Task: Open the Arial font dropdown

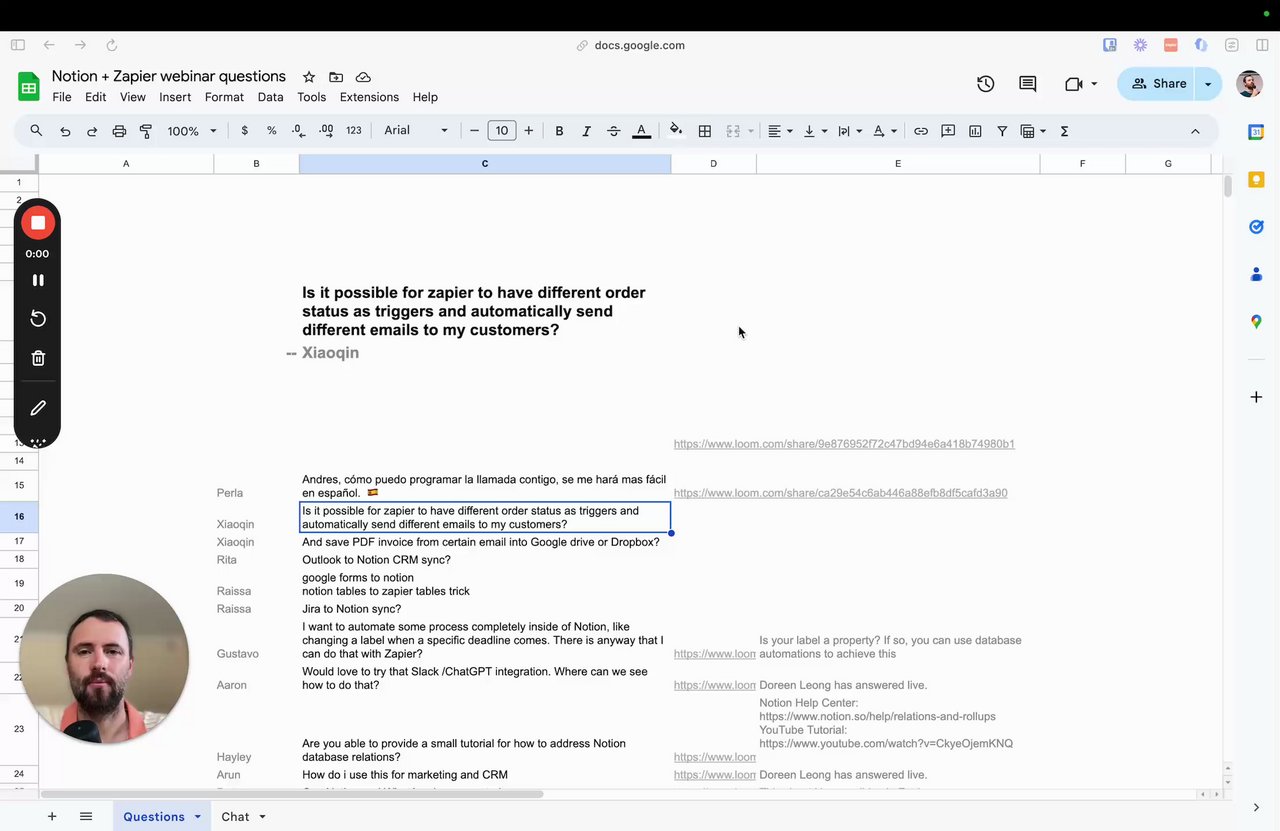Action: (416, 131)
